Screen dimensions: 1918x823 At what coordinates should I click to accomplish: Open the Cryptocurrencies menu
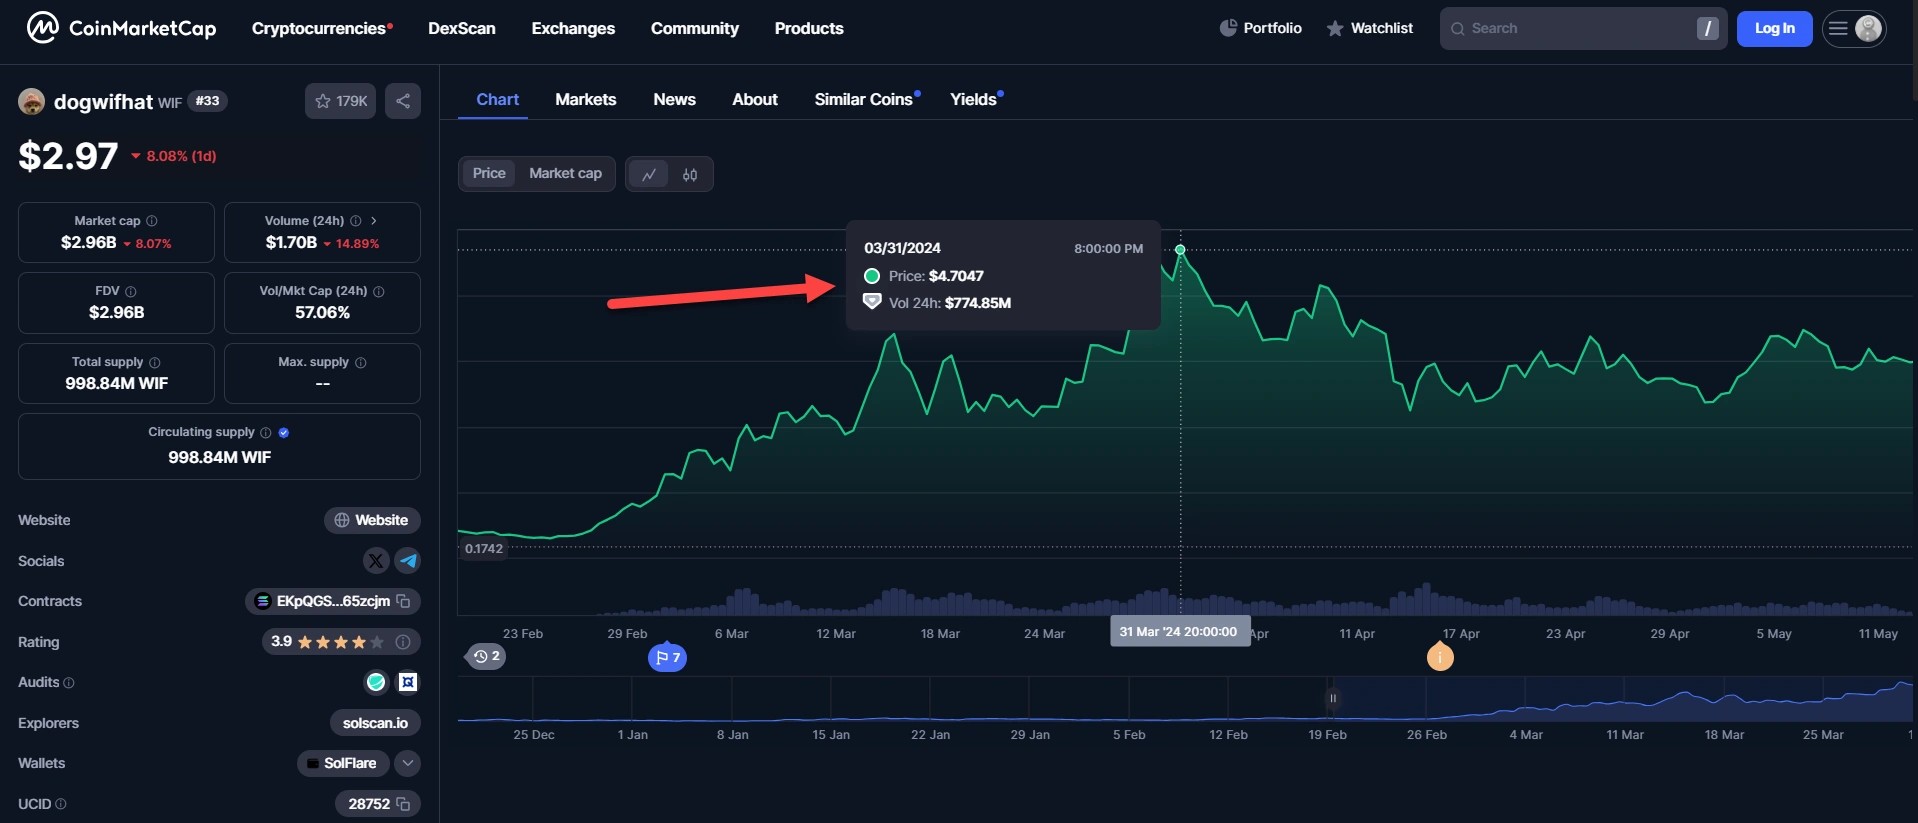click(x=321, y=28)
